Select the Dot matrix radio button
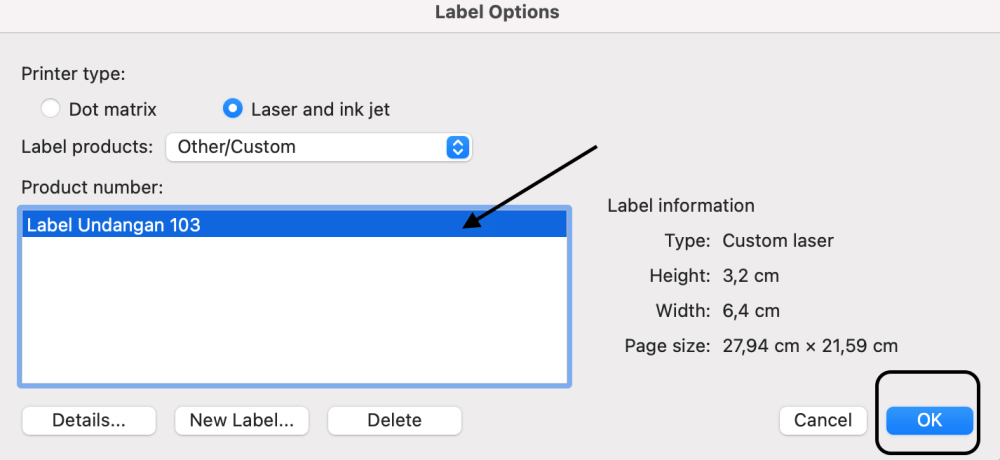Image resolution: width=1000 pixels, height=460 pixels. tap(51, 109)
